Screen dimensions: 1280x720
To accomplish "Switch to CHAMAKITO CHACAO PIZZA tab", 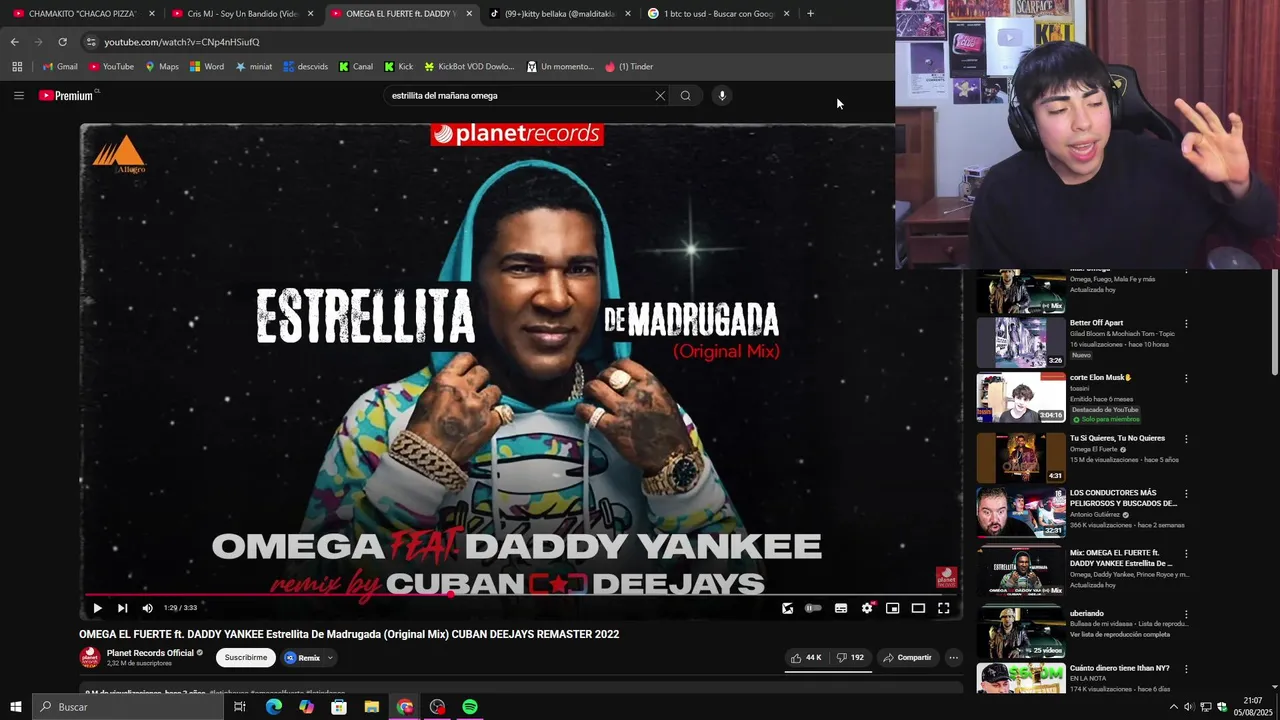I will (82, 14).
